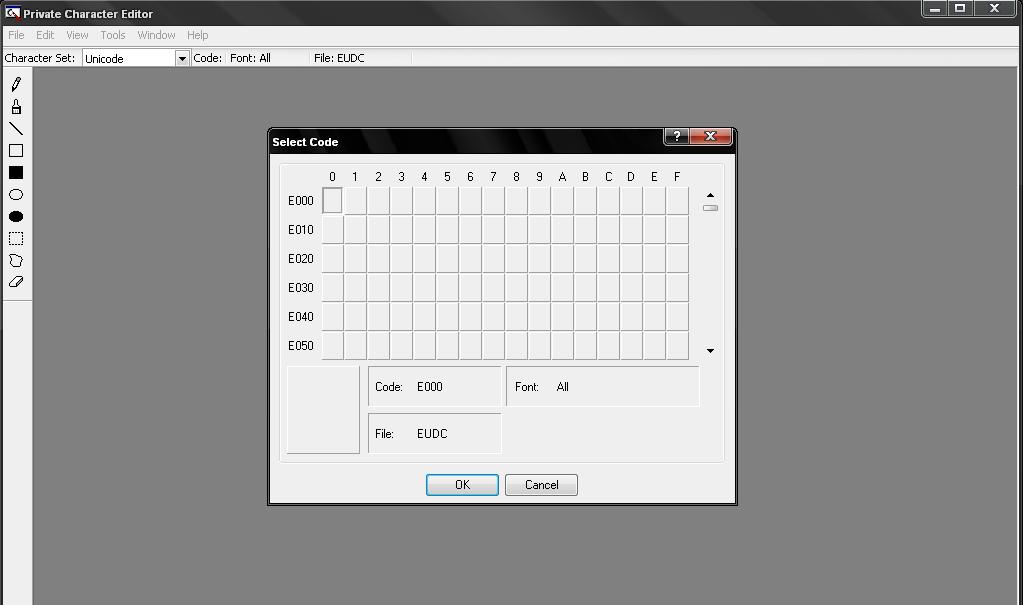Viewport: 1023px width, 605px height.
Task: Choose the Straight Line tool
Action: [16, 129]
